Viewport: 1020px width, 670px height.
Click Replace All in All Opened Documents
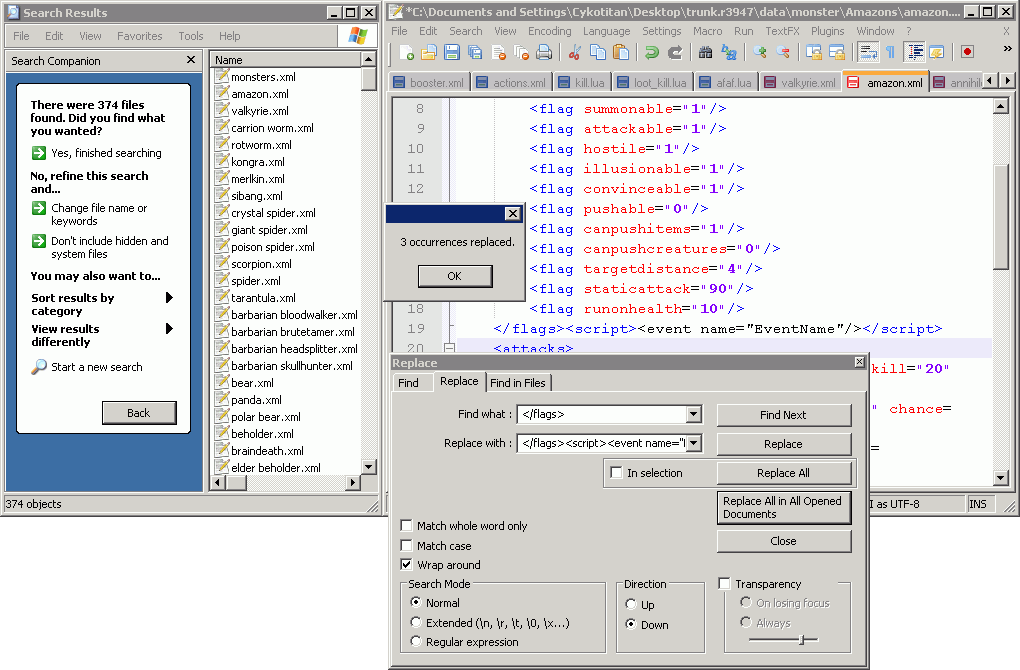784,507
